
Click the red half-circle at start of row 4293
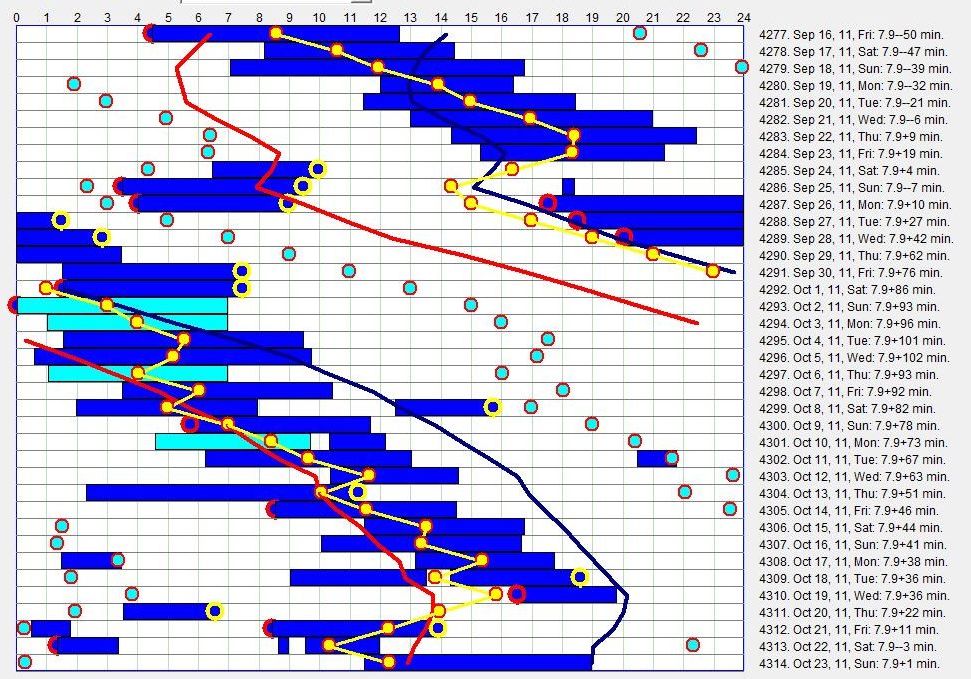(14, 305)
